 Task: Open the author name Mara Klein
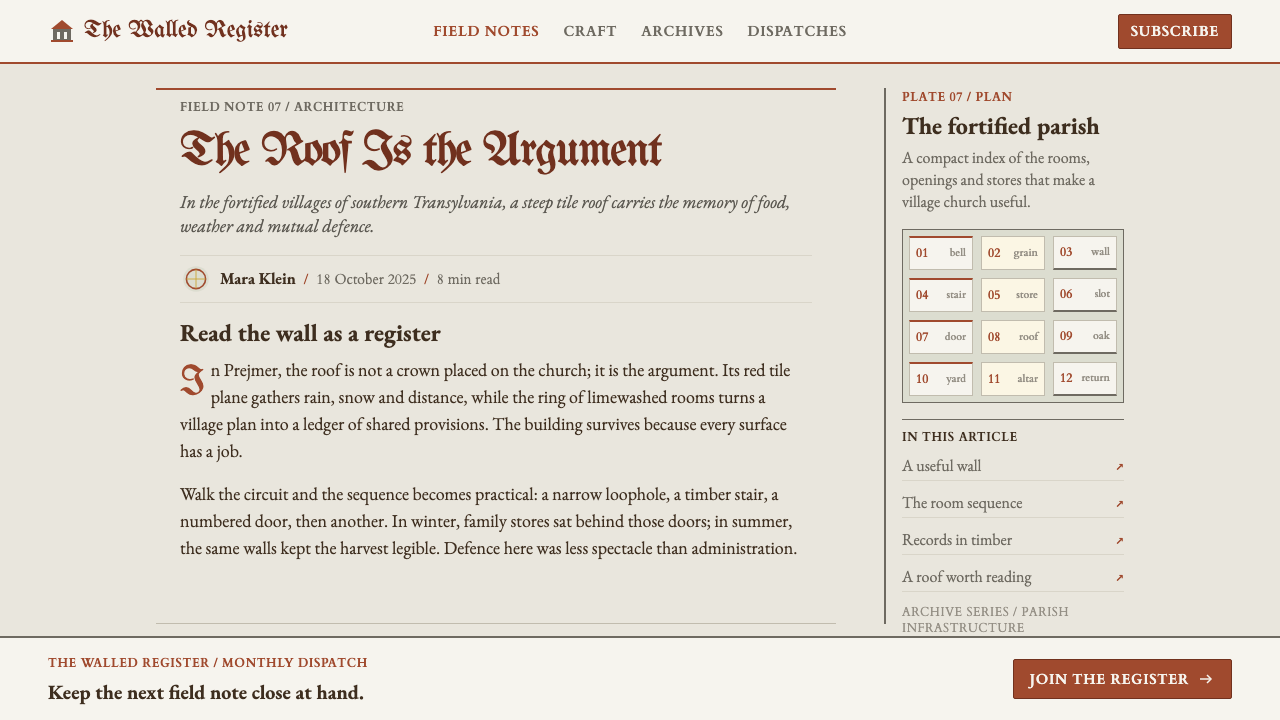coord(258,279)
